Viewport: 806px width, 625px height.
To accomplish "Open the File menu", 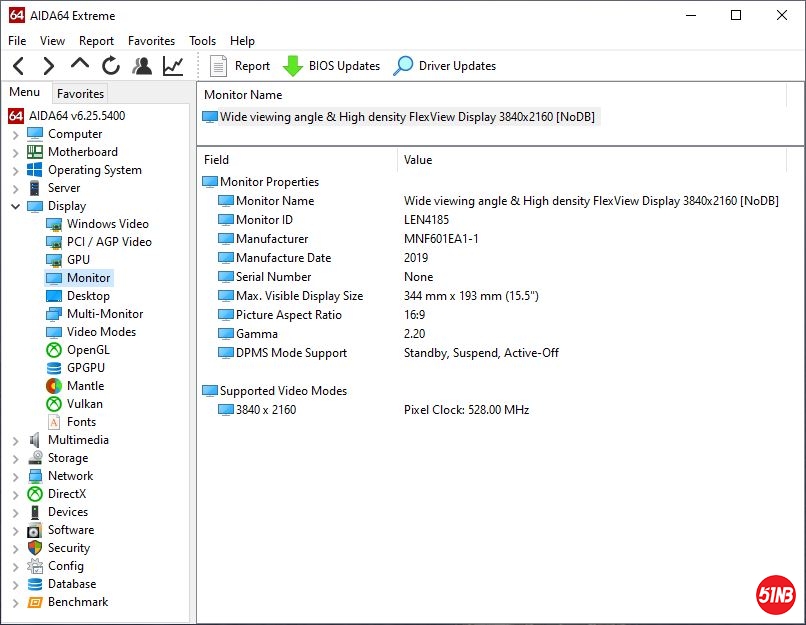I will (x=17, y=41).
